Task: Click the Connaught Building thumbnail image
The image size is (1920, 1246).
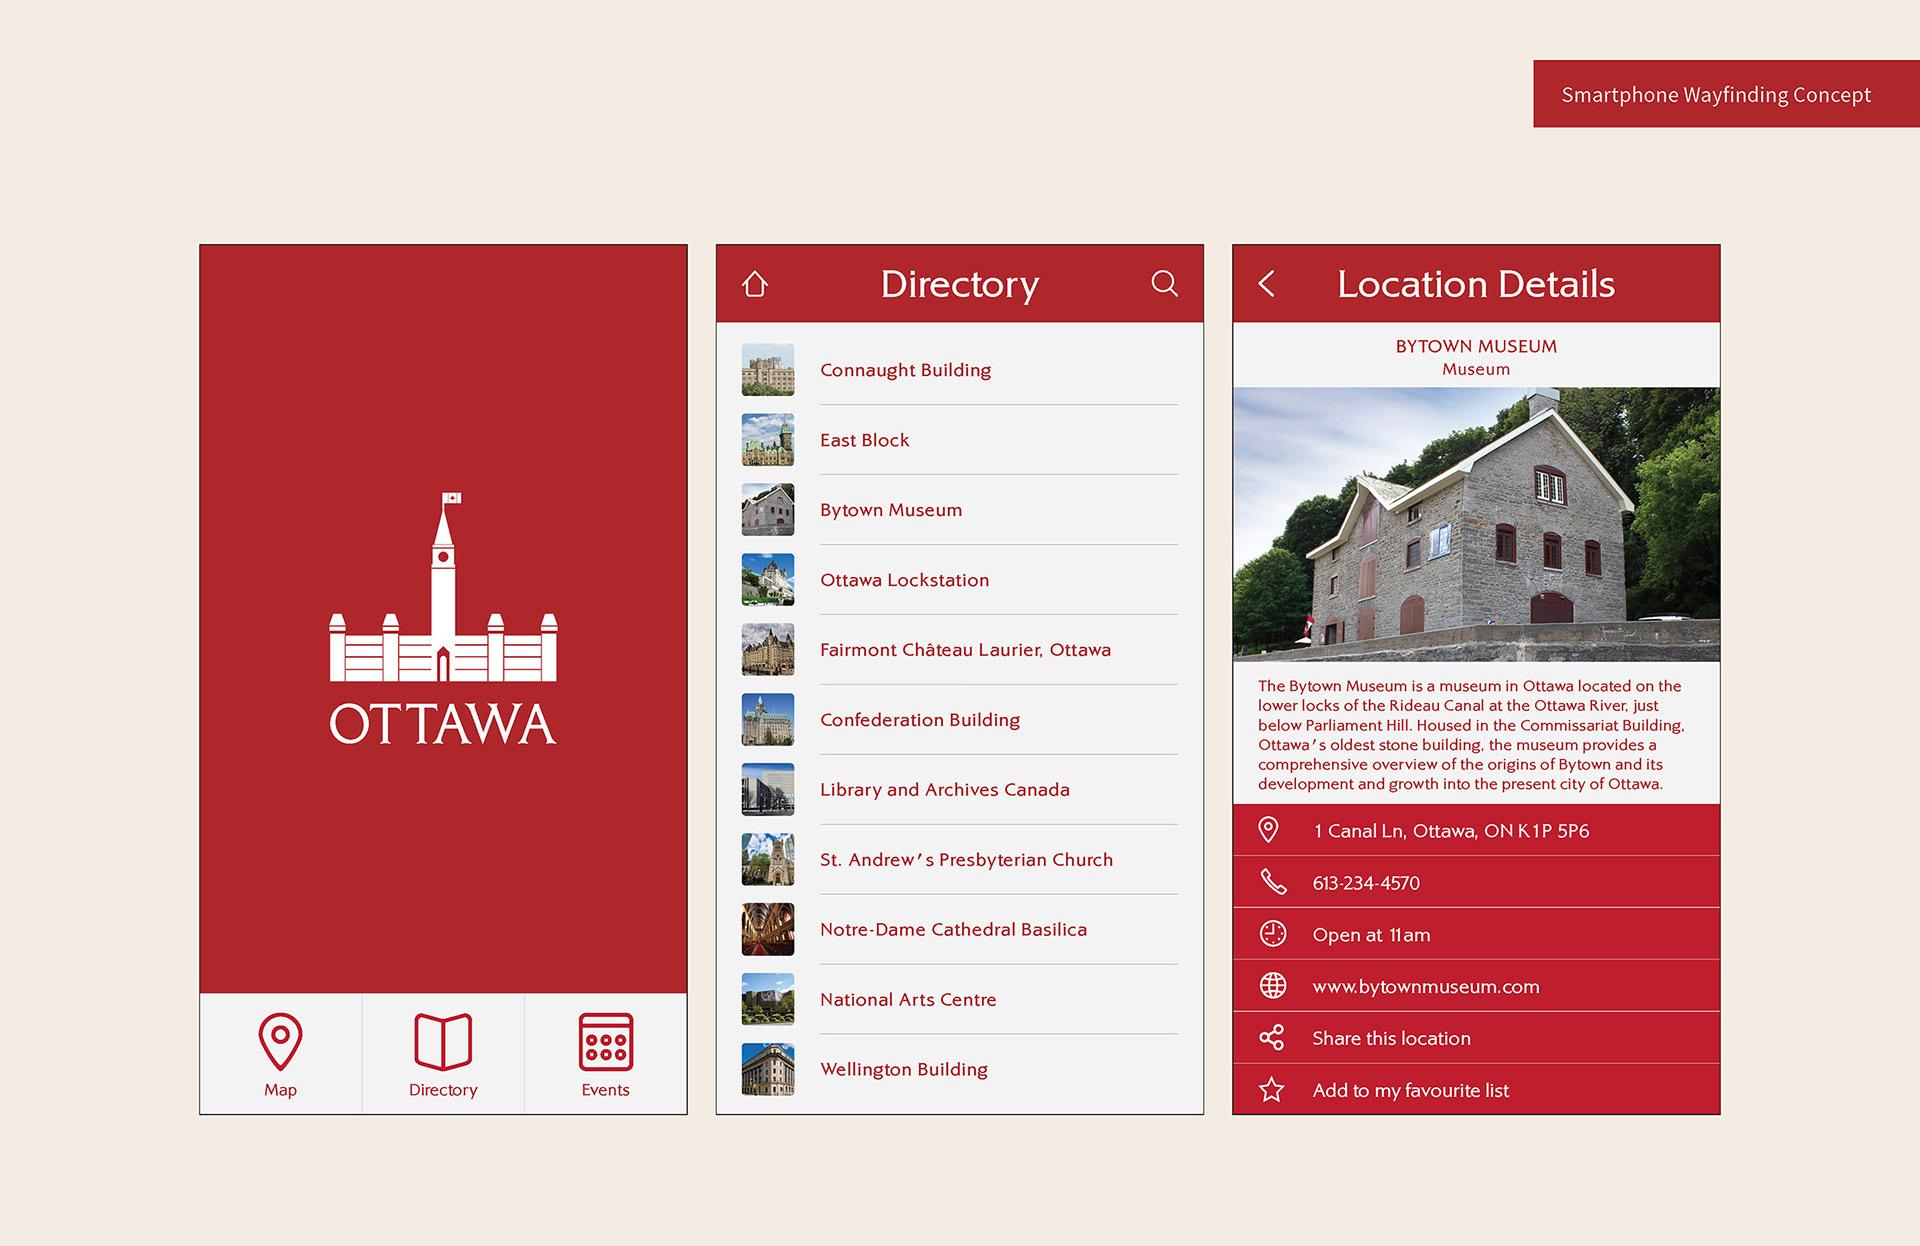Action: click(x=768, y=370)
